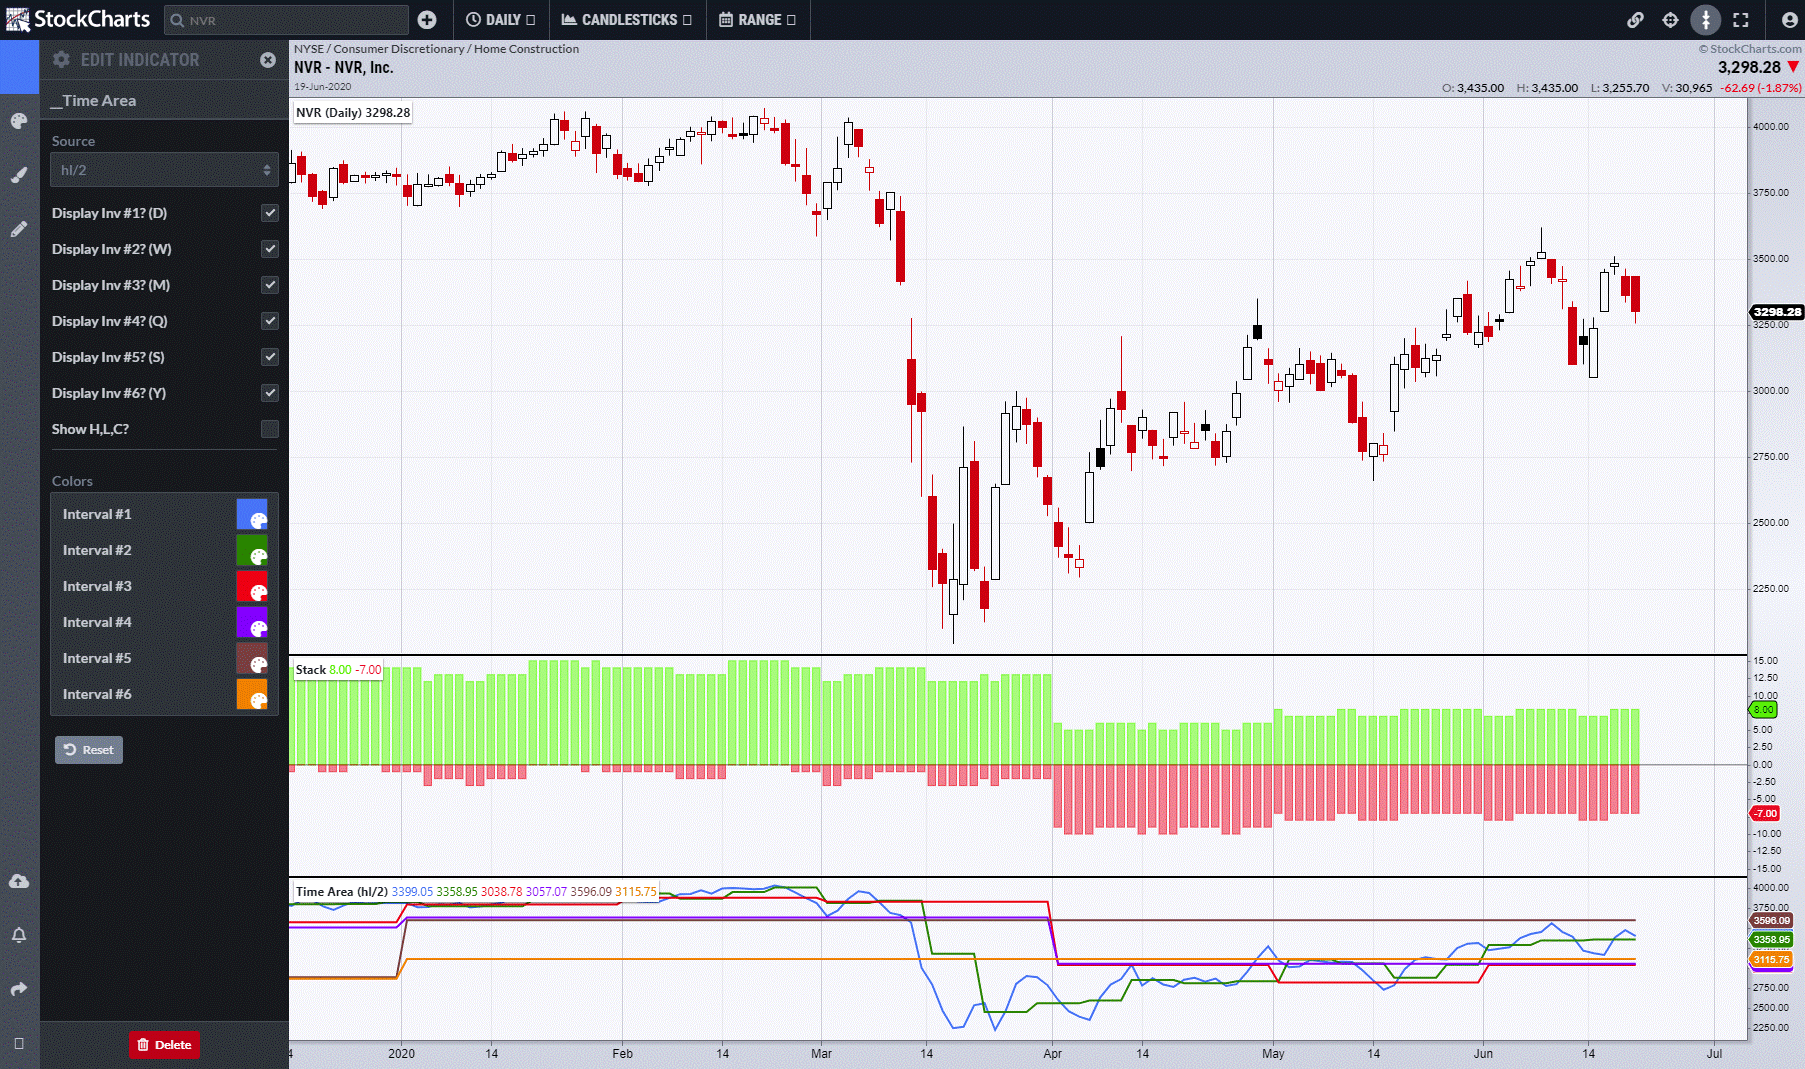Click the square icon at sidebar bottom

tap(19, 1043)
